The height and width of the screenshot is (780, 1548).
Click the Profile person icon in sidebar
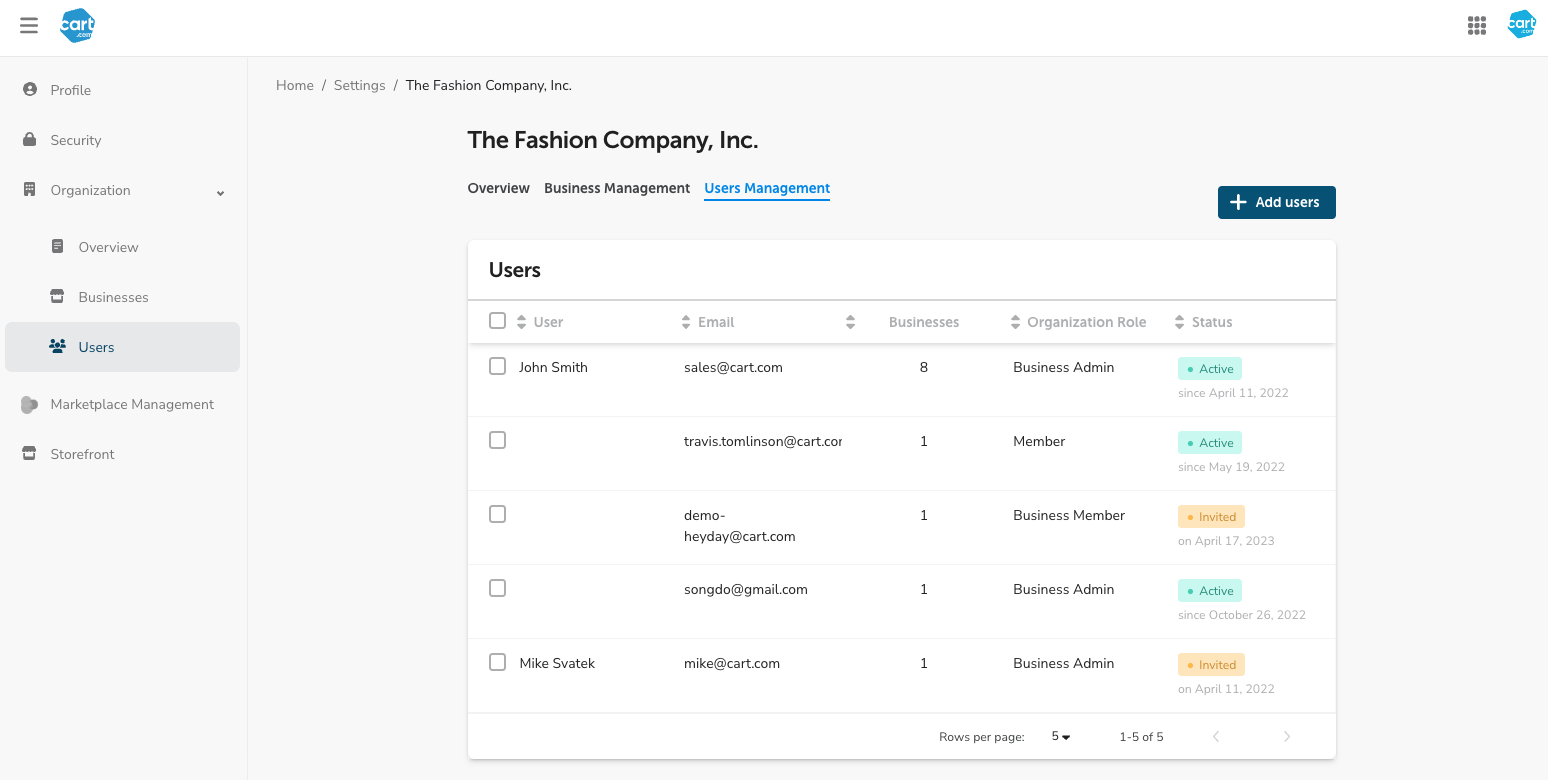coord(30,90)
